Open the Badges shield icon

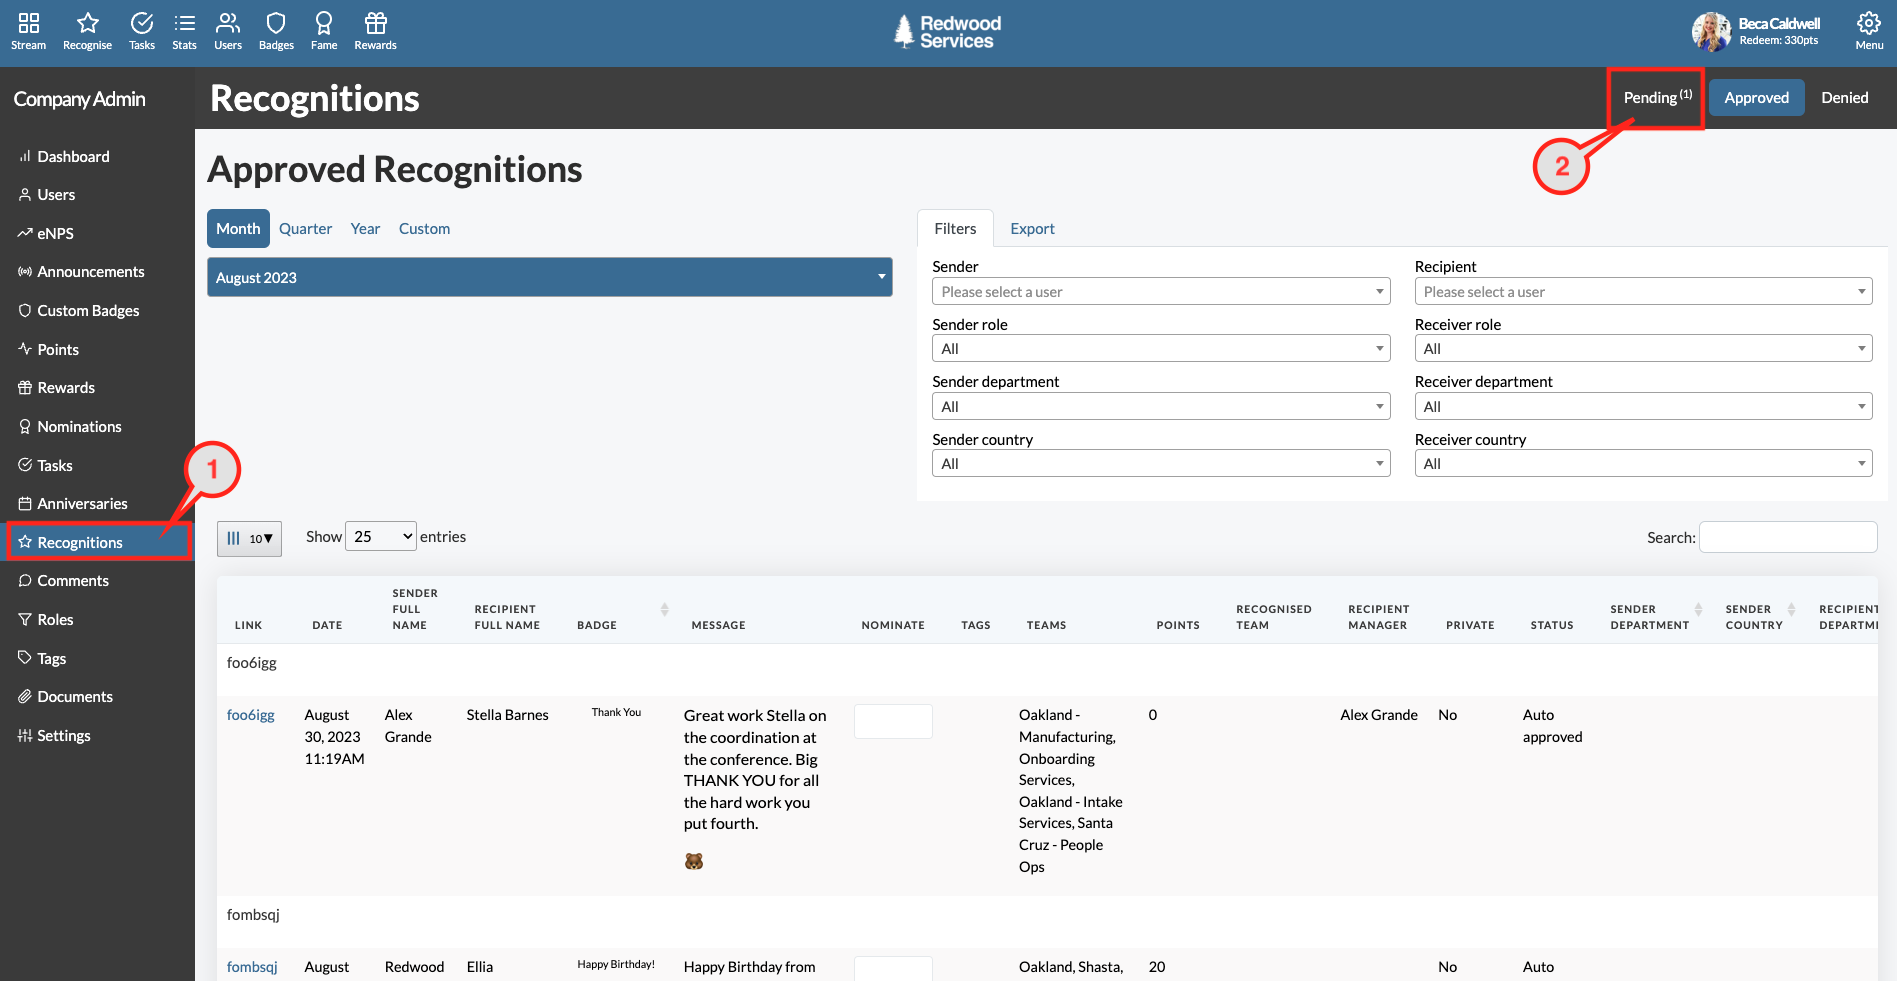(275, 30)
